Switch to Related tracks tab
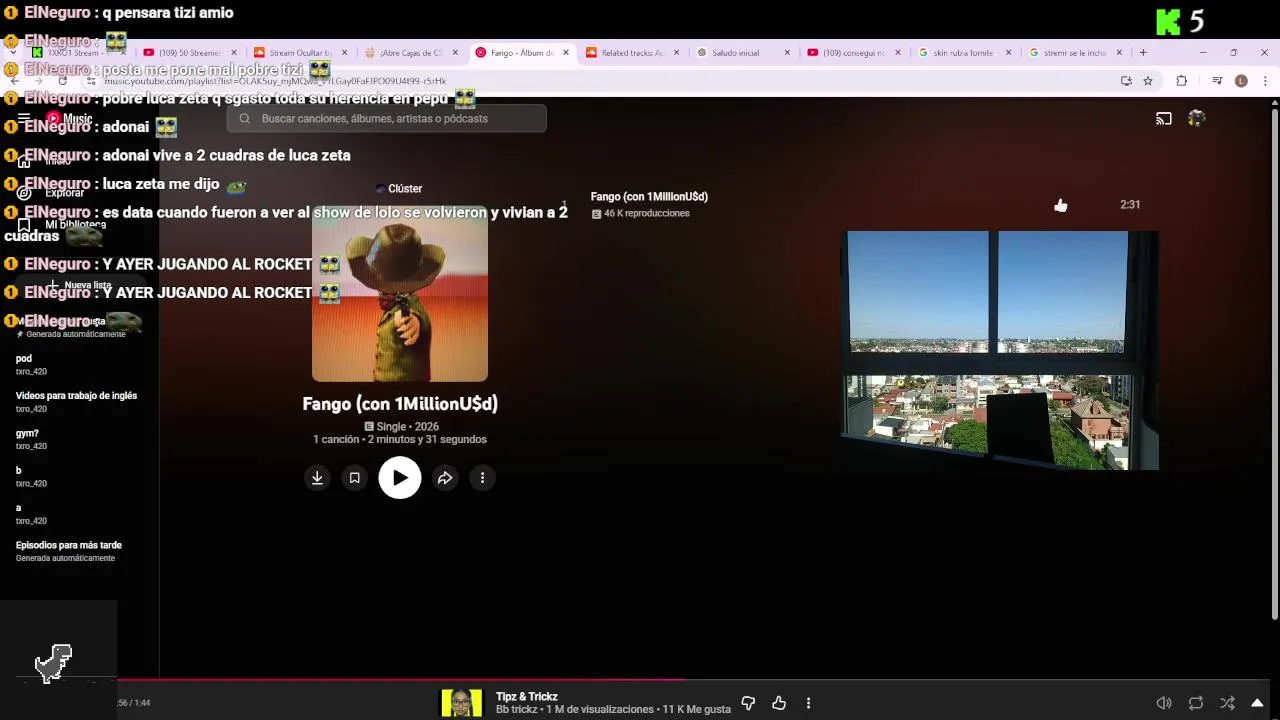The image size is (1280, 720). click(x=632, y=53)
